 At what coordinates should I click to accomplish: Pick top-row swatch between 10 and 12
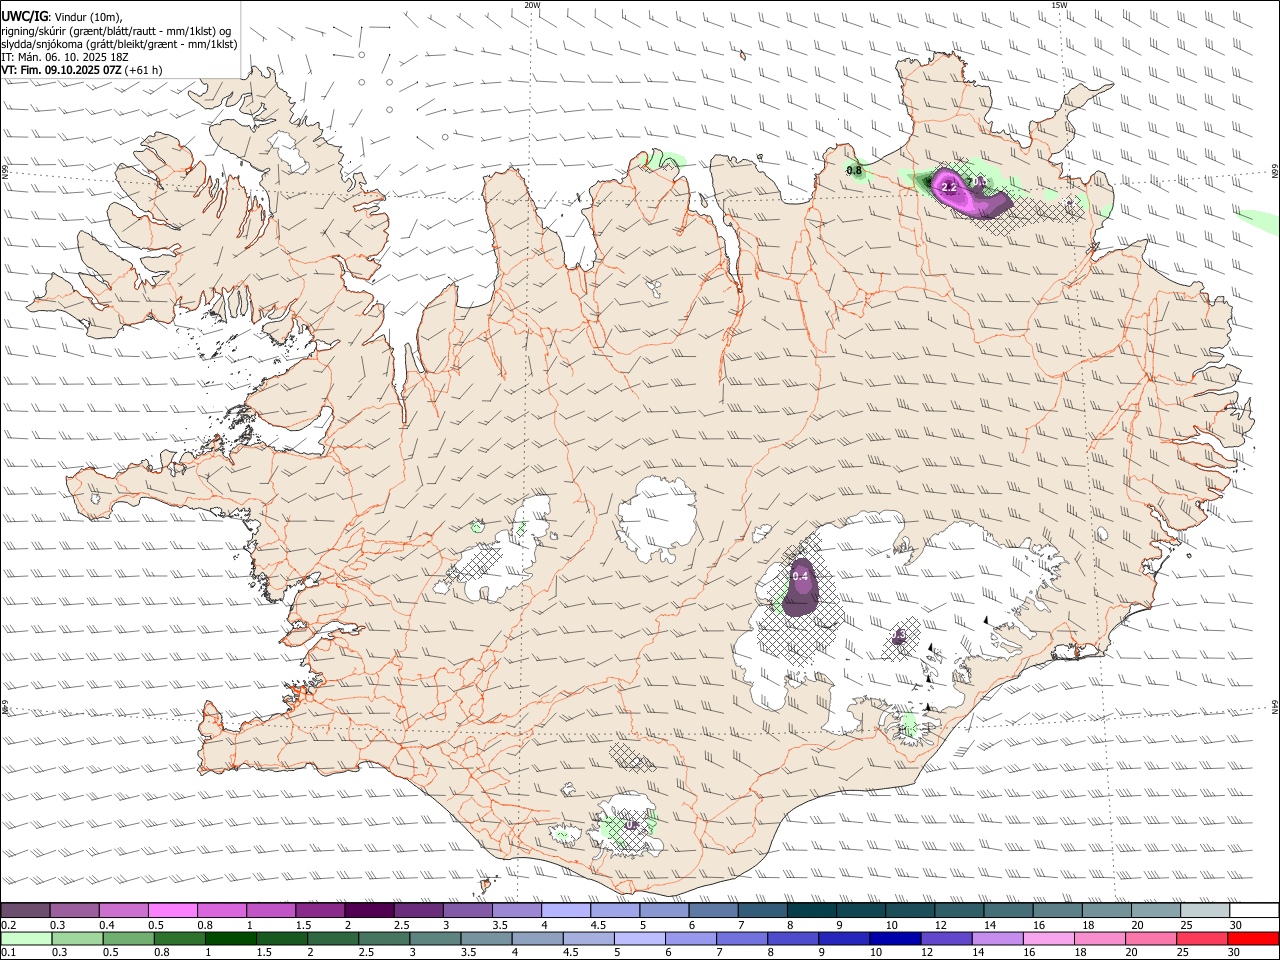(908, 911)
